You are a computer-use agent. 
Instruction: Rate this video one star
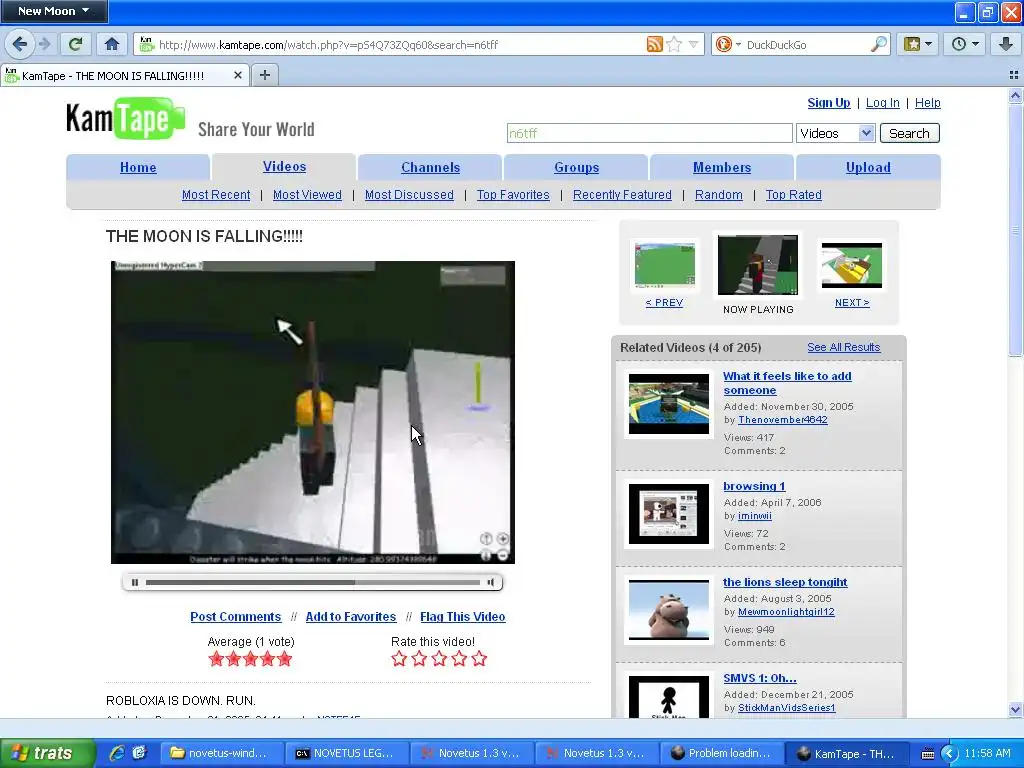coord(399,658)
